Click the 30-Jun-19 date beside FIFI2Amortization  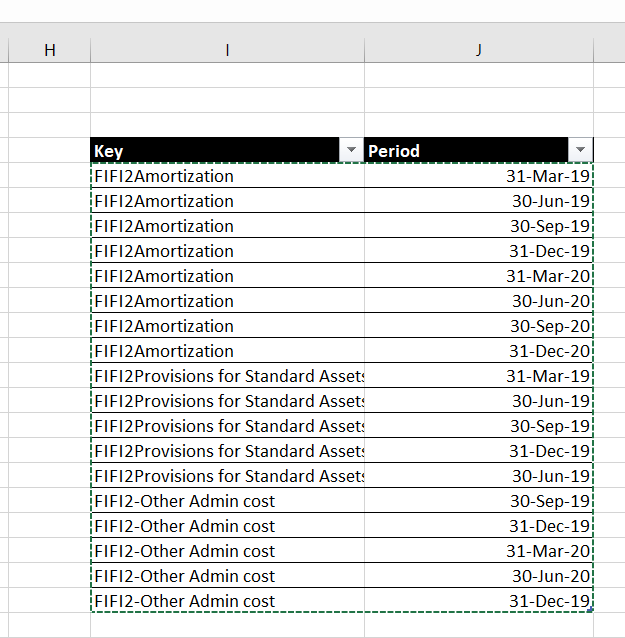click(x=479, y=201)
